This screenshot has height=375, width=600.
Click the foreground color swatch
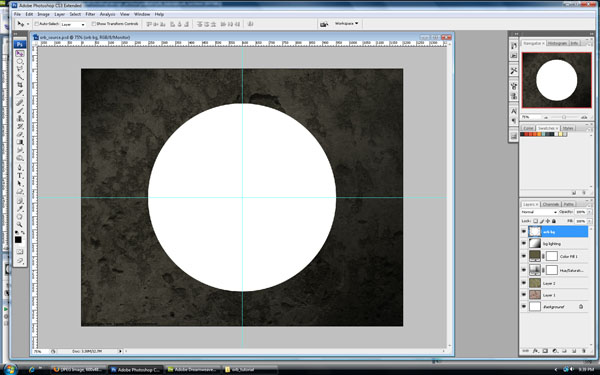click(x=18, y=240)
